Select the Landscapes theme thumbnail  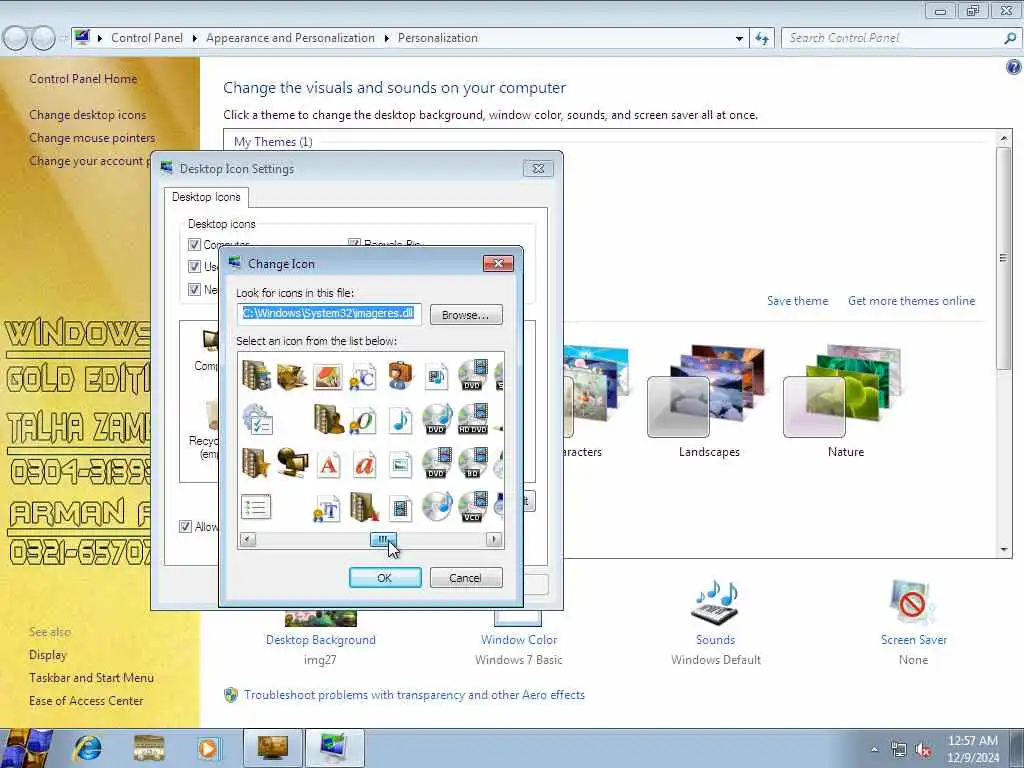pos(705,391)
